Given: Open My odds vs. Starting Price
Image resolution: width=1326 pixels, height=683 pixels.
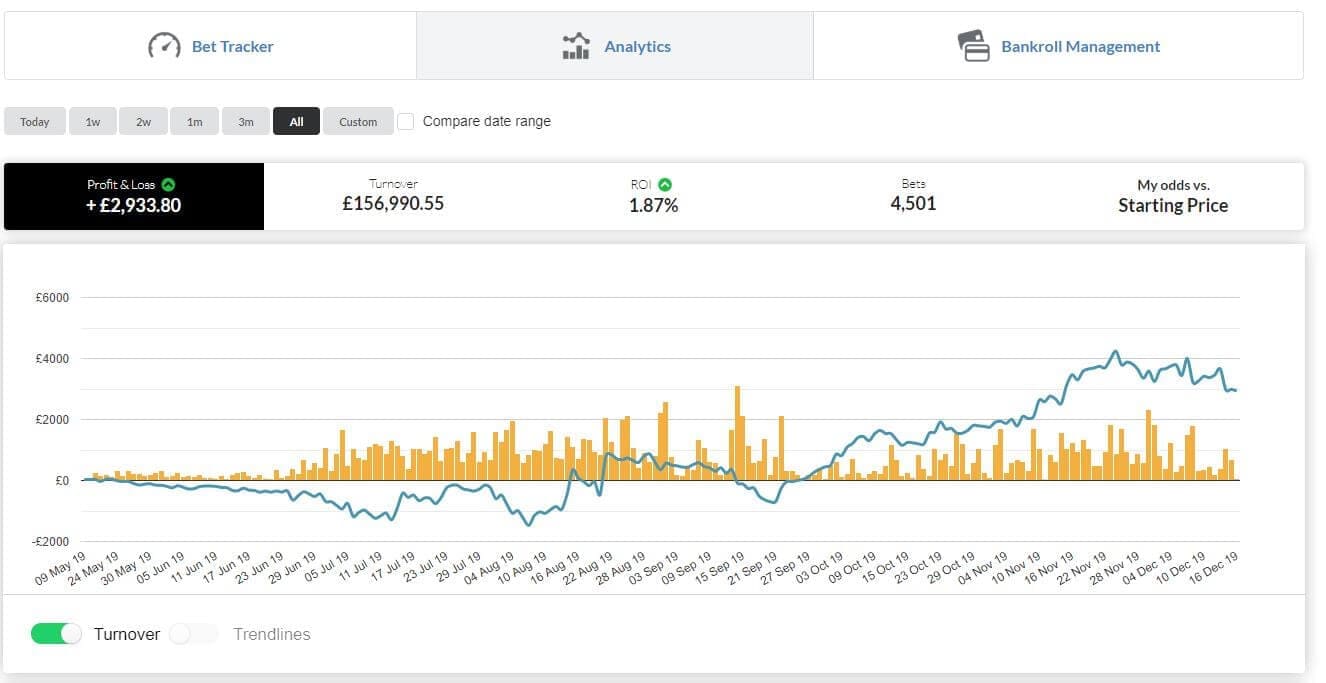Looking at the screenshot, I should coord(1173,196).
